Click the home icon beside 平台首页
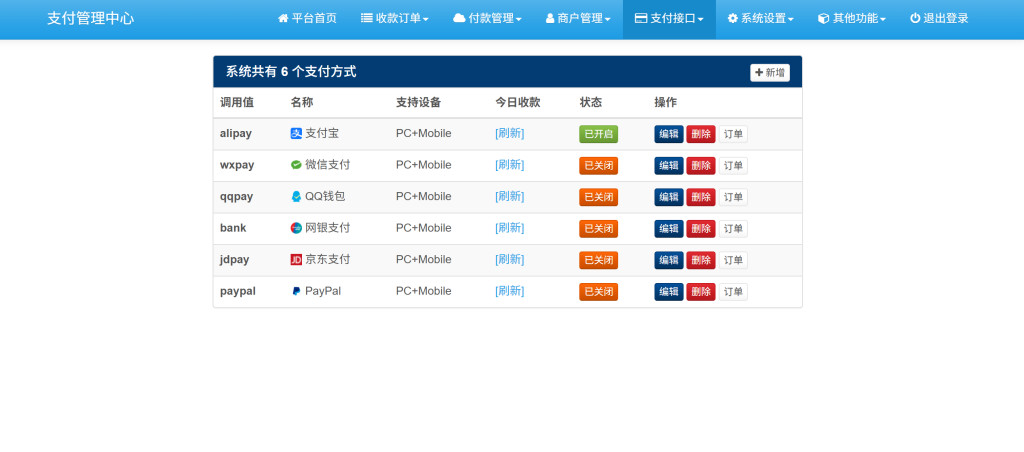 click(283, 18)
